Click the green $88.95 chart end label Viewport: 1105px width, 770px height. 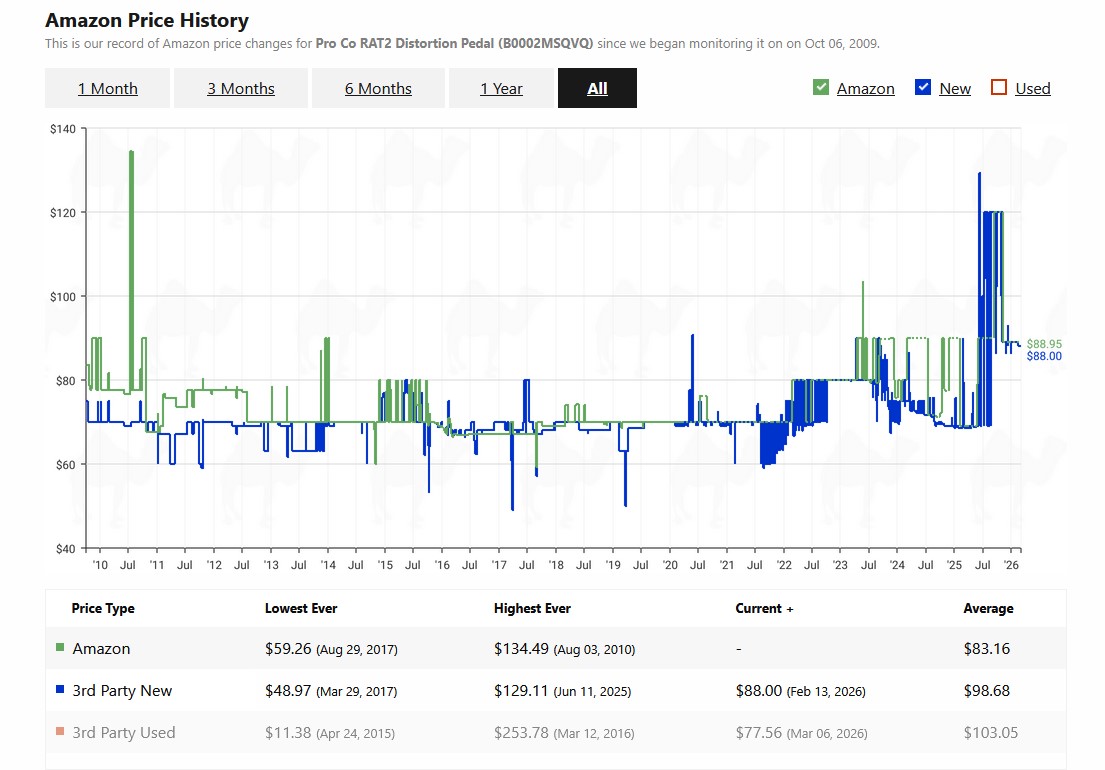coord(1044,344)
